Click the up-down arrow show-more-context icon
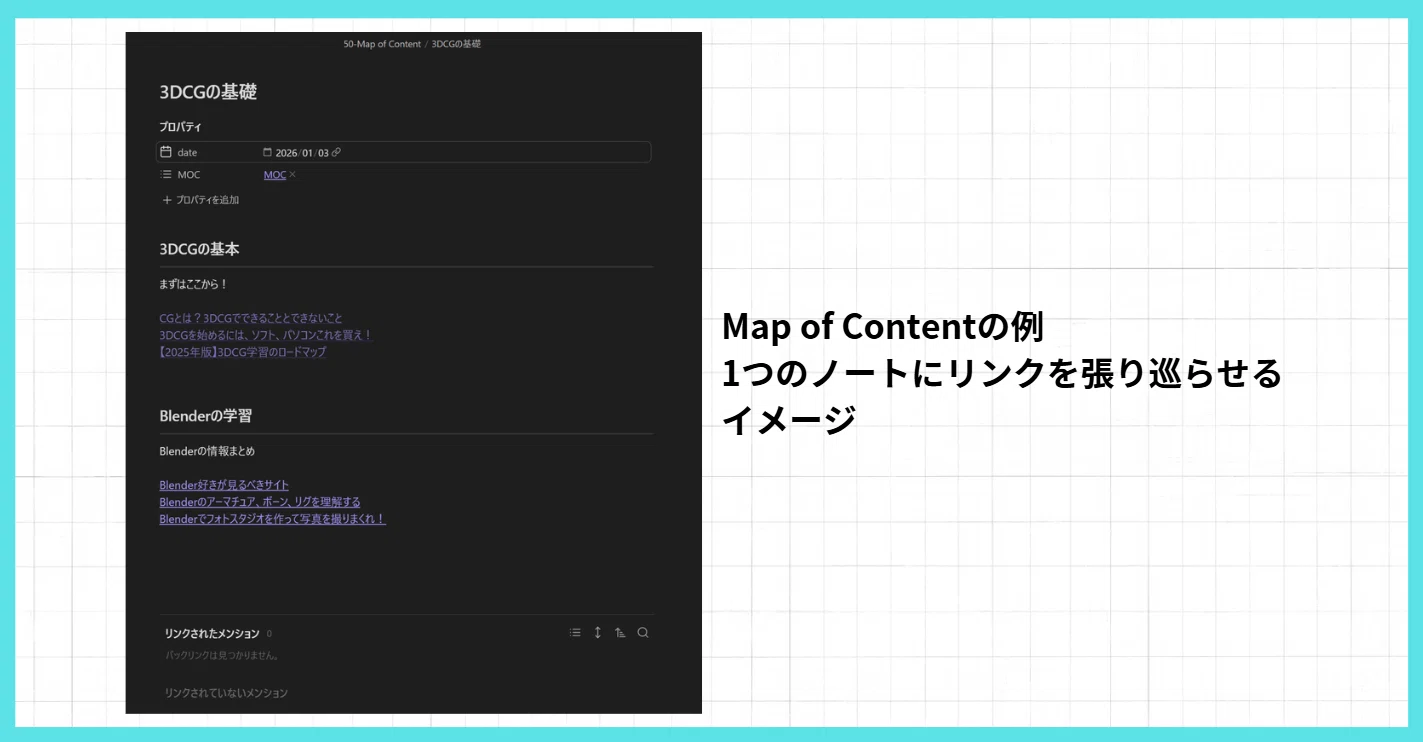Viewport: 1423px width, 742px height. click(598, 632)
